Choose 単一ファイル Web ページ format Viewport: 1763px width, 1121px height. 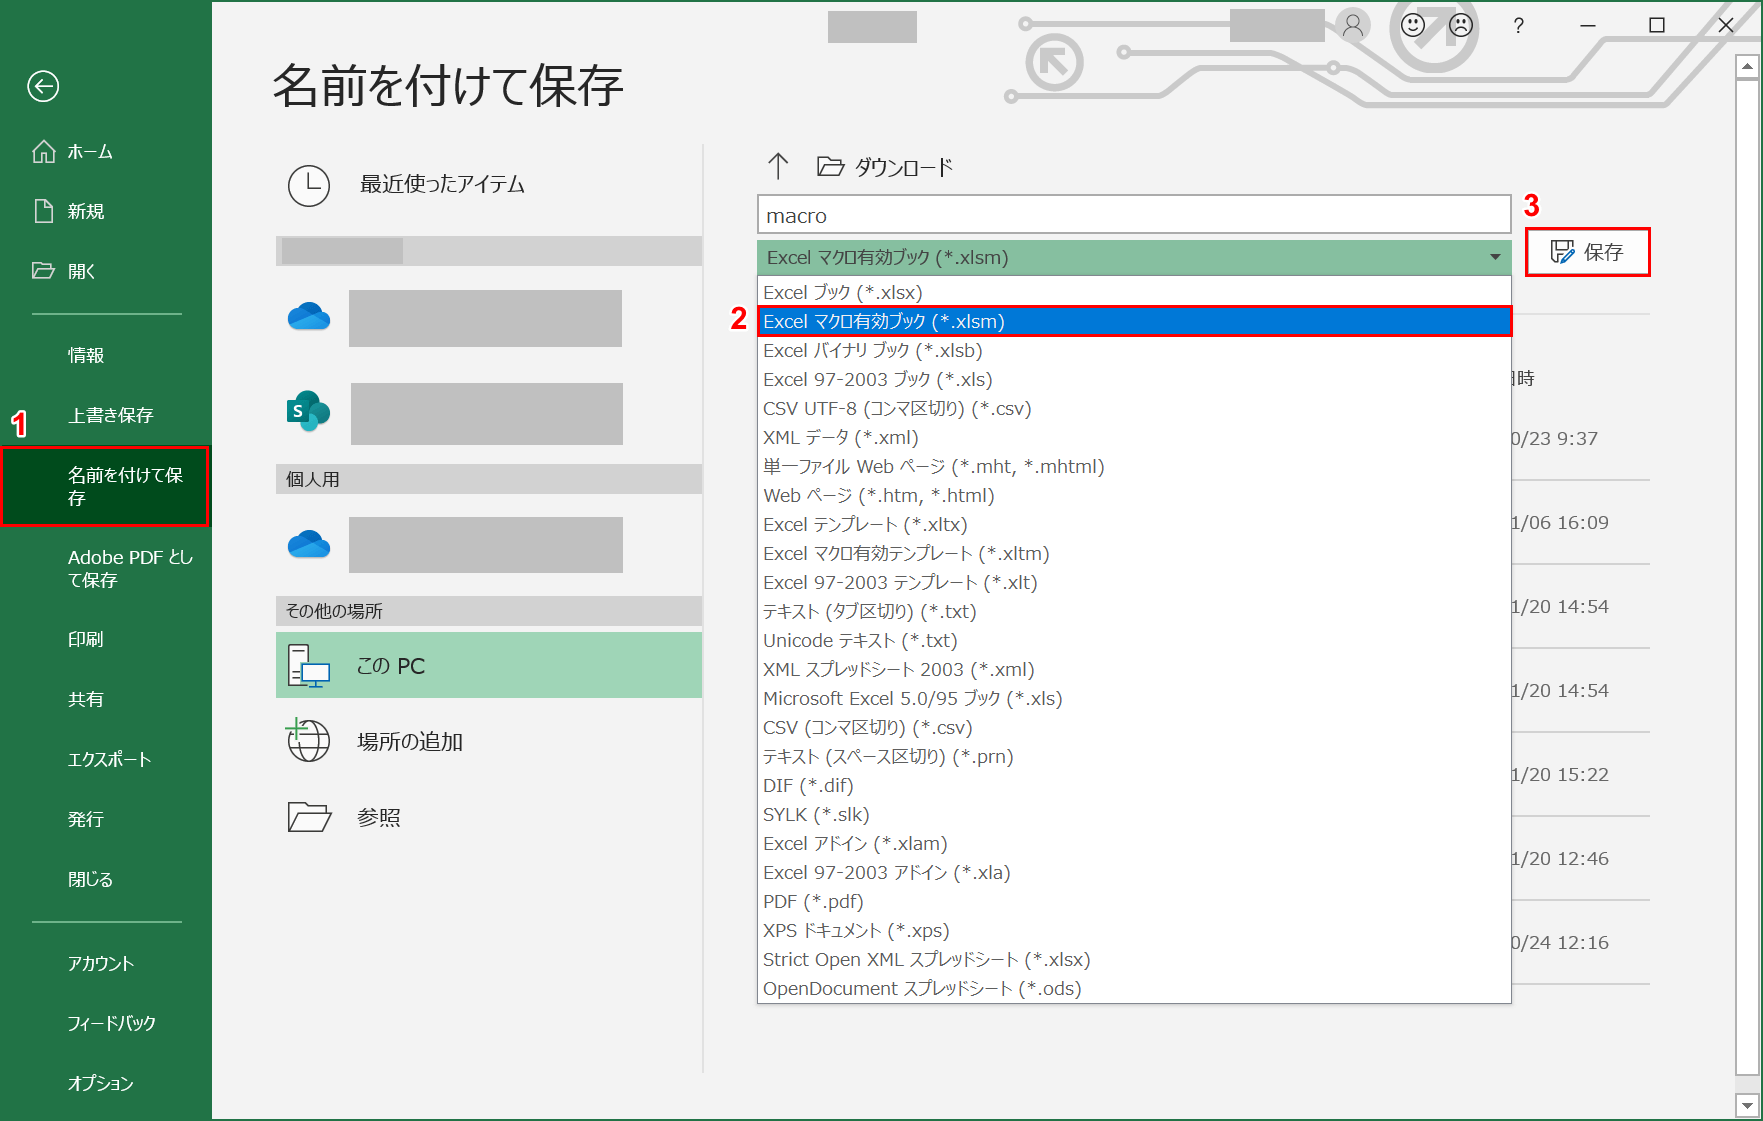pos(1134,466)
